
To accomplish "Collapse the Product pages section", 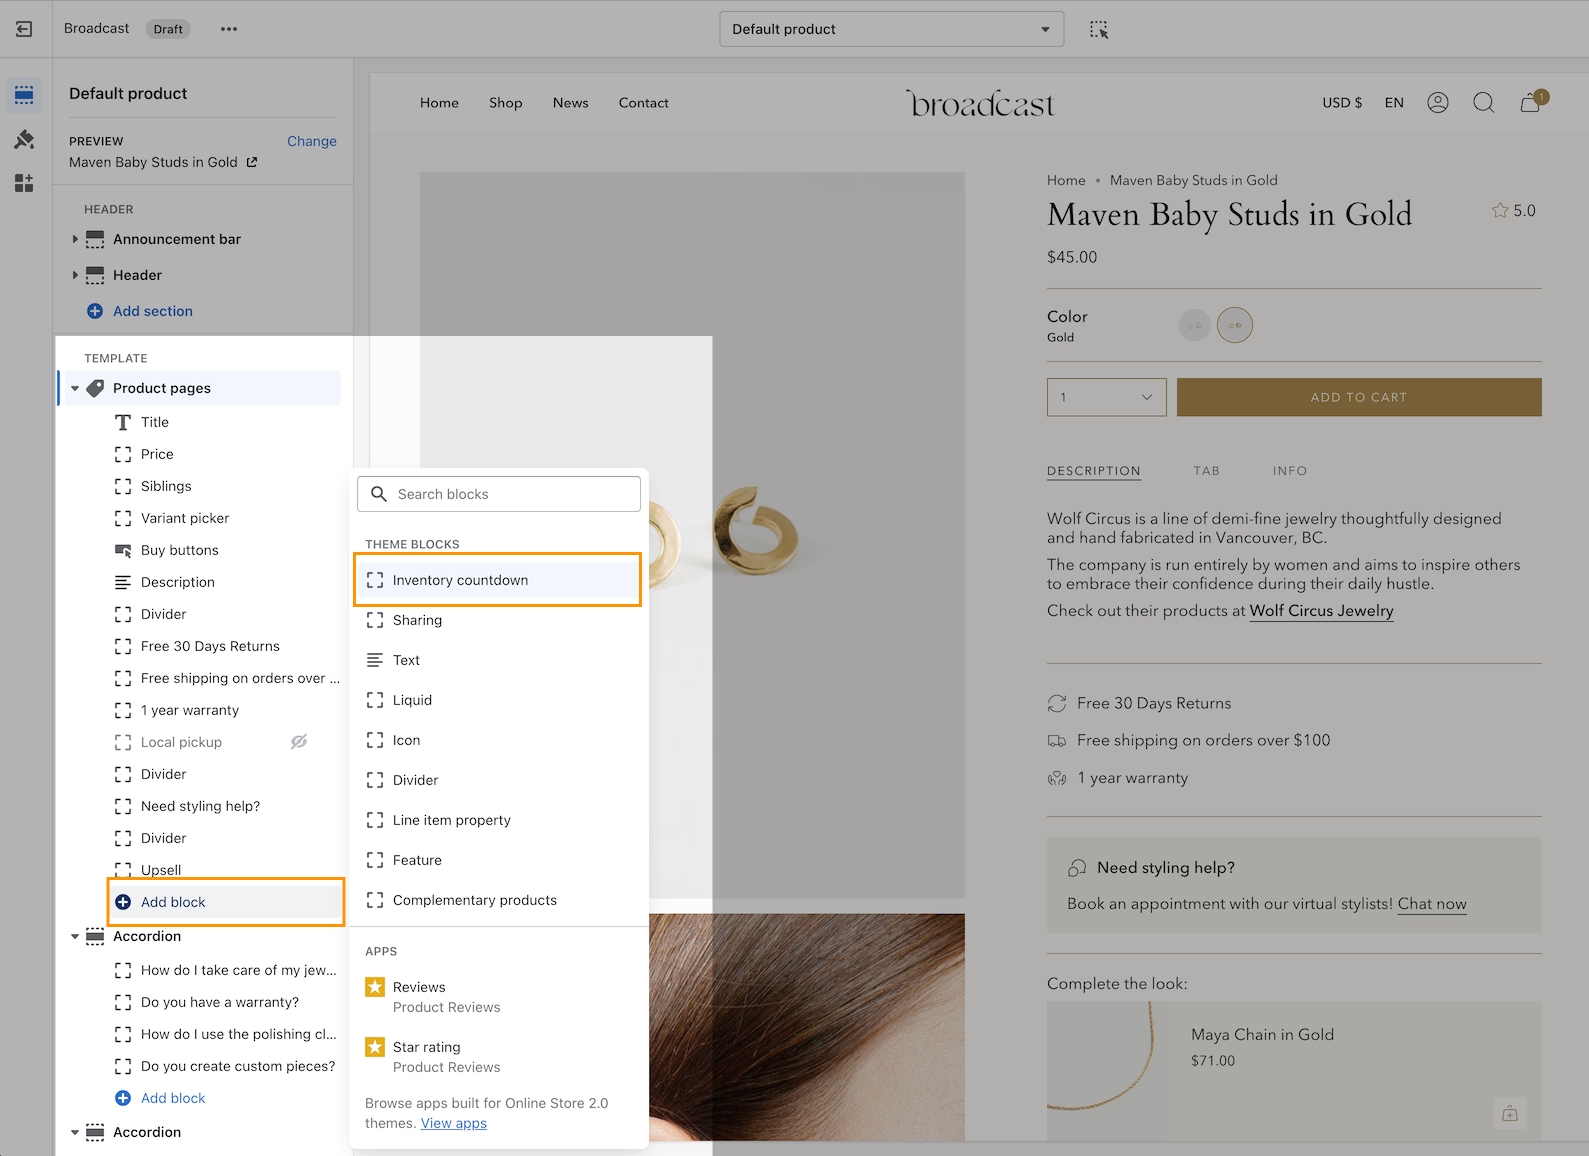I will (75, 388).
